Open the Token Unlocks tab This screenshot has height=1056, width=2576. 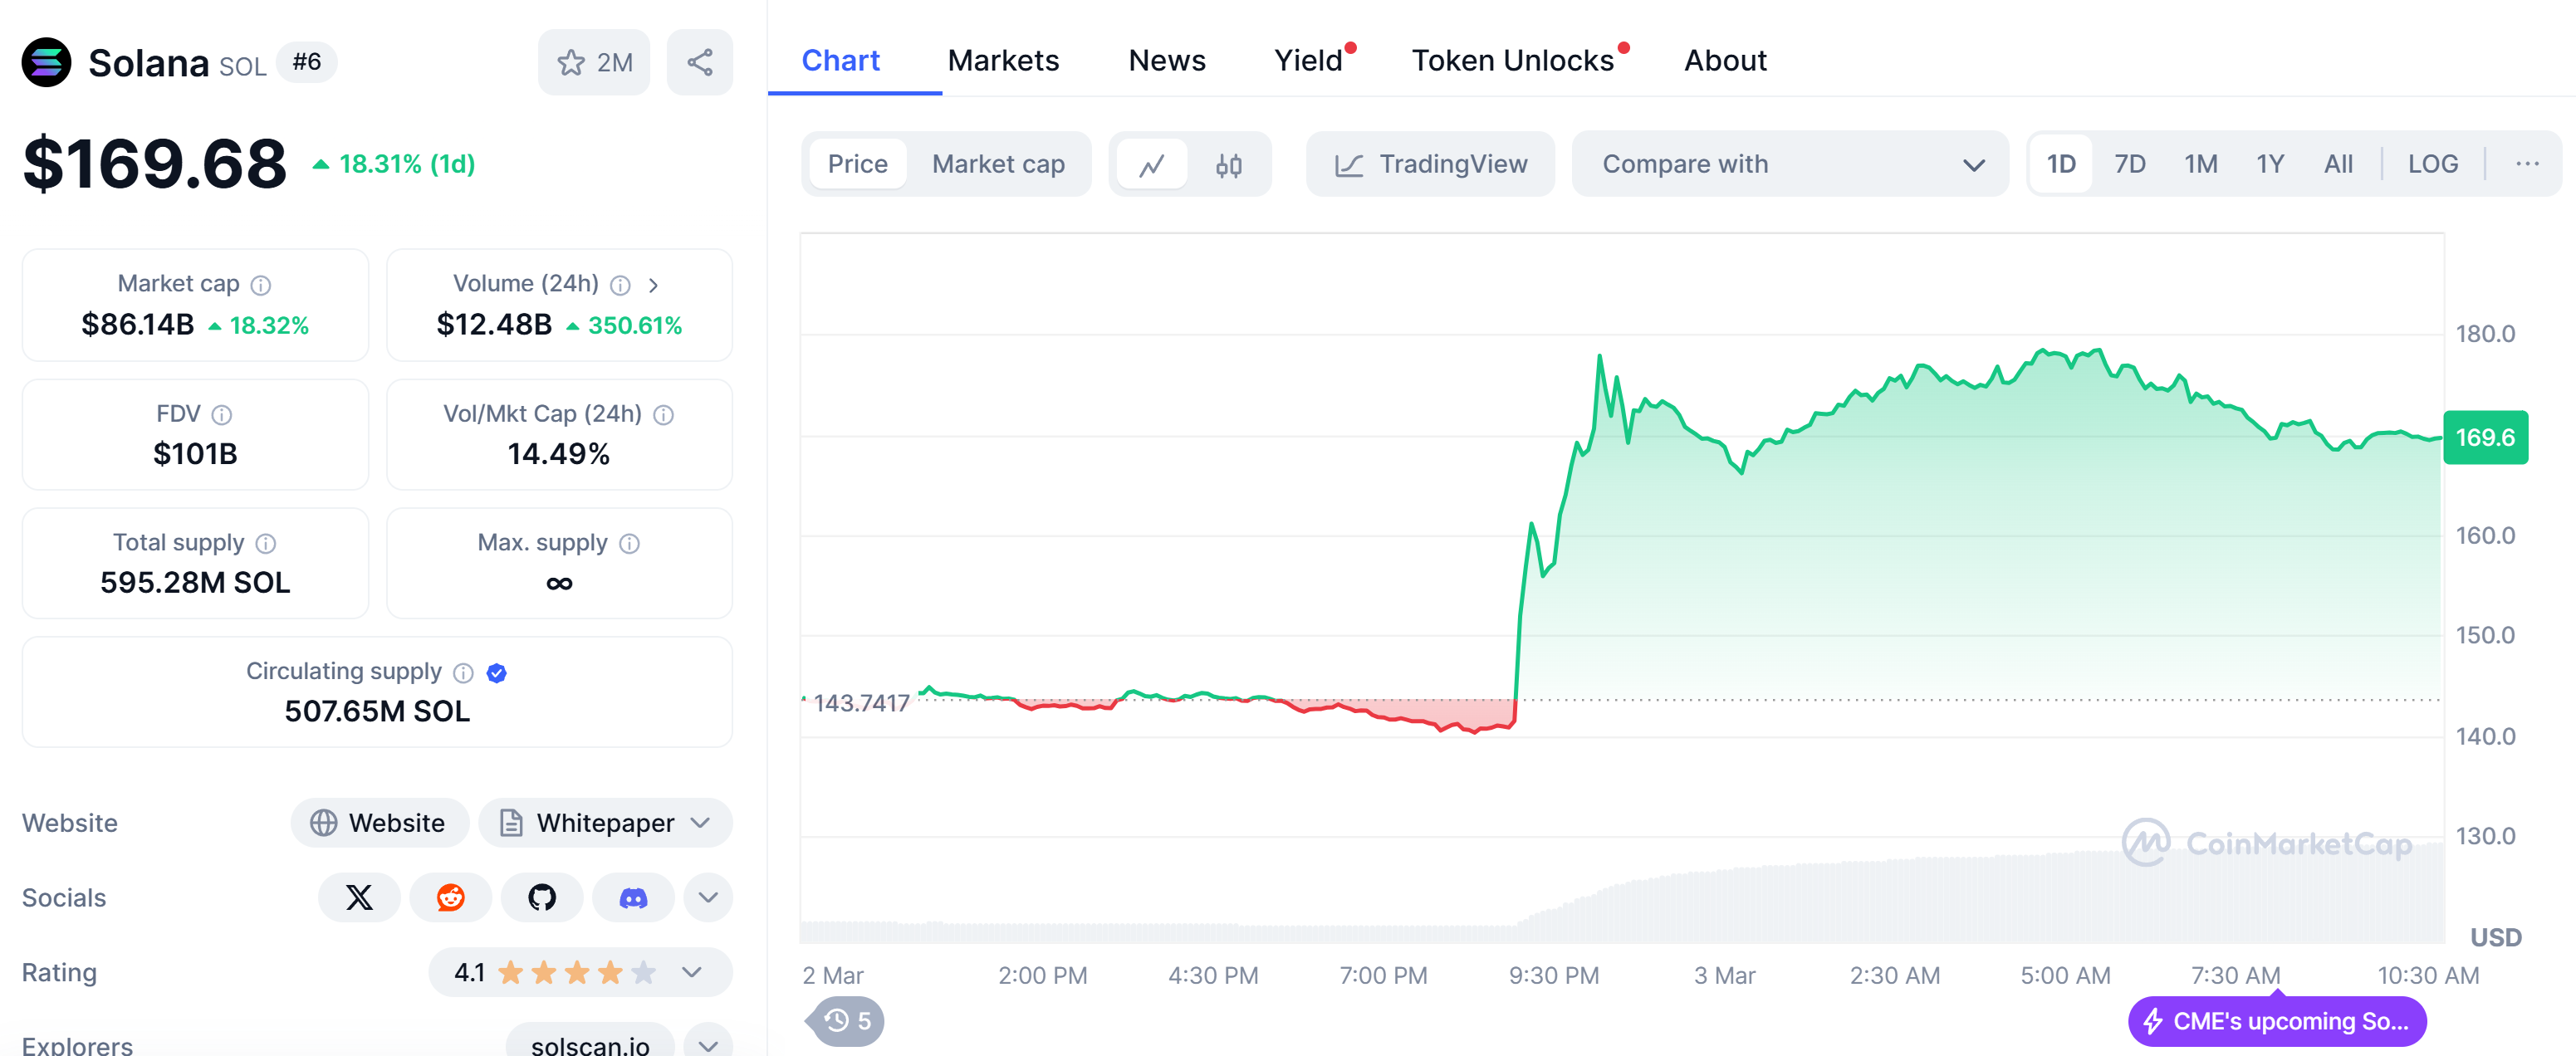pos(1512,60)
